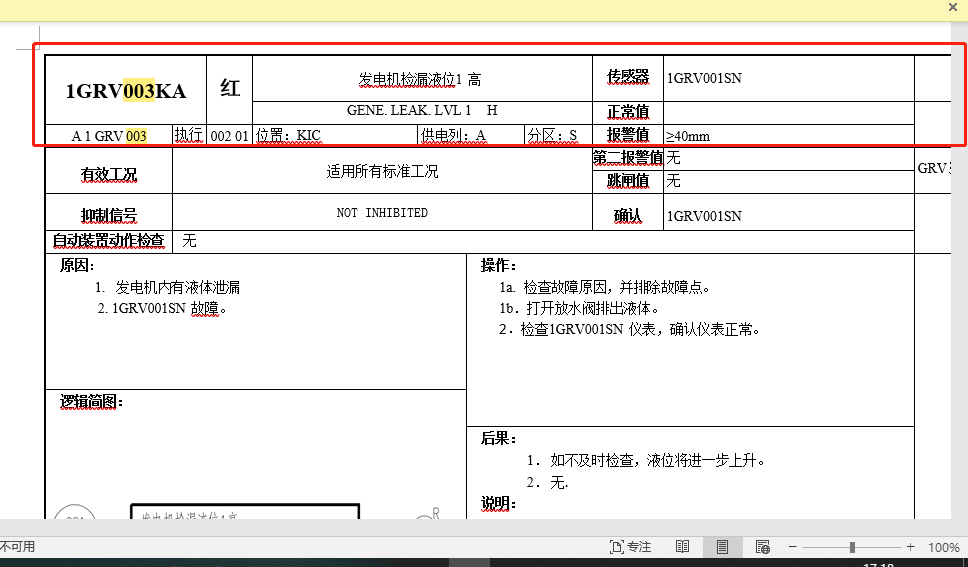Select Print Layout view icon

[722, 547]
